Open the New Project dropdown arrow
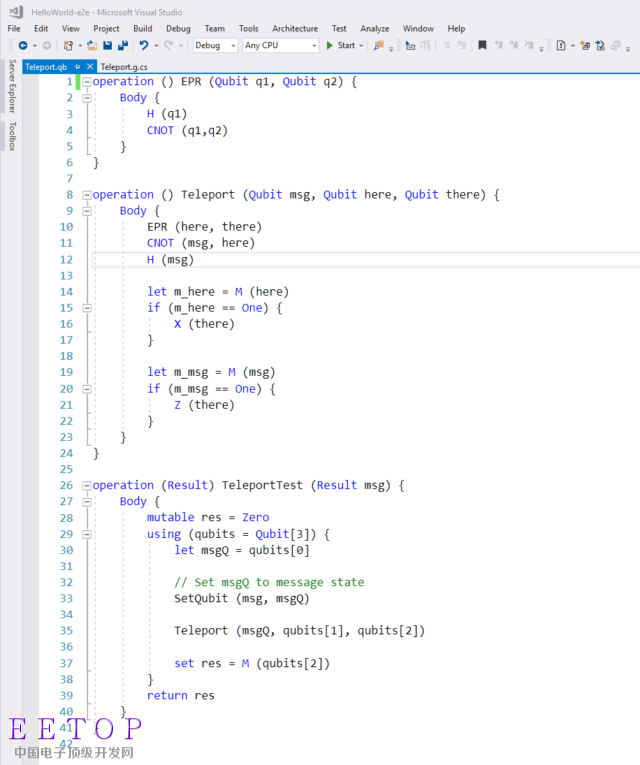The height and width of the screenshot is (765, 640). click(x=80, y=46)
